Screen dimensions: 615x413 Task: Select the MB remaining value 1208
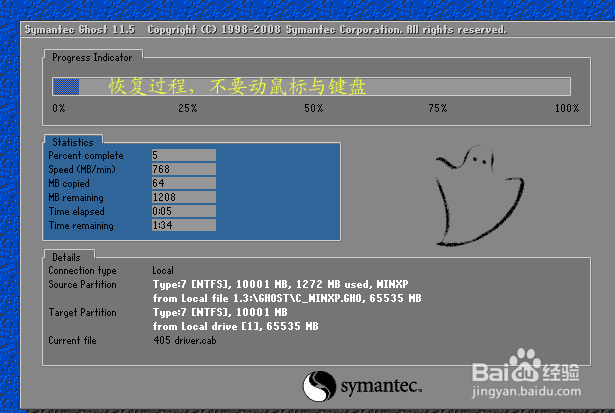tap(184, 197)
